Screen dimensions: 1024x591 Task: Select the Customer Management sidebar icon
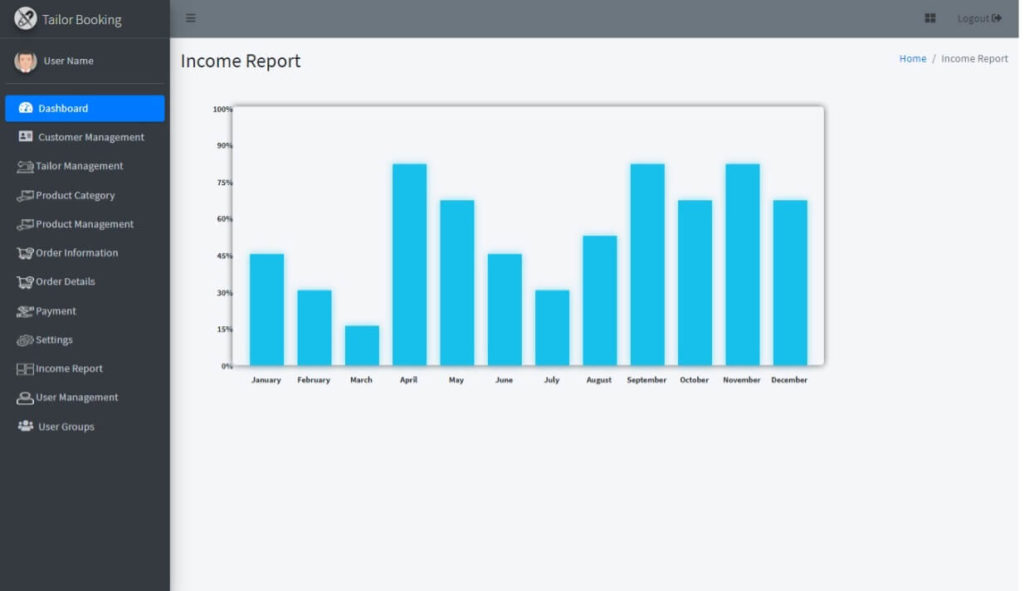tap(23, 137)
